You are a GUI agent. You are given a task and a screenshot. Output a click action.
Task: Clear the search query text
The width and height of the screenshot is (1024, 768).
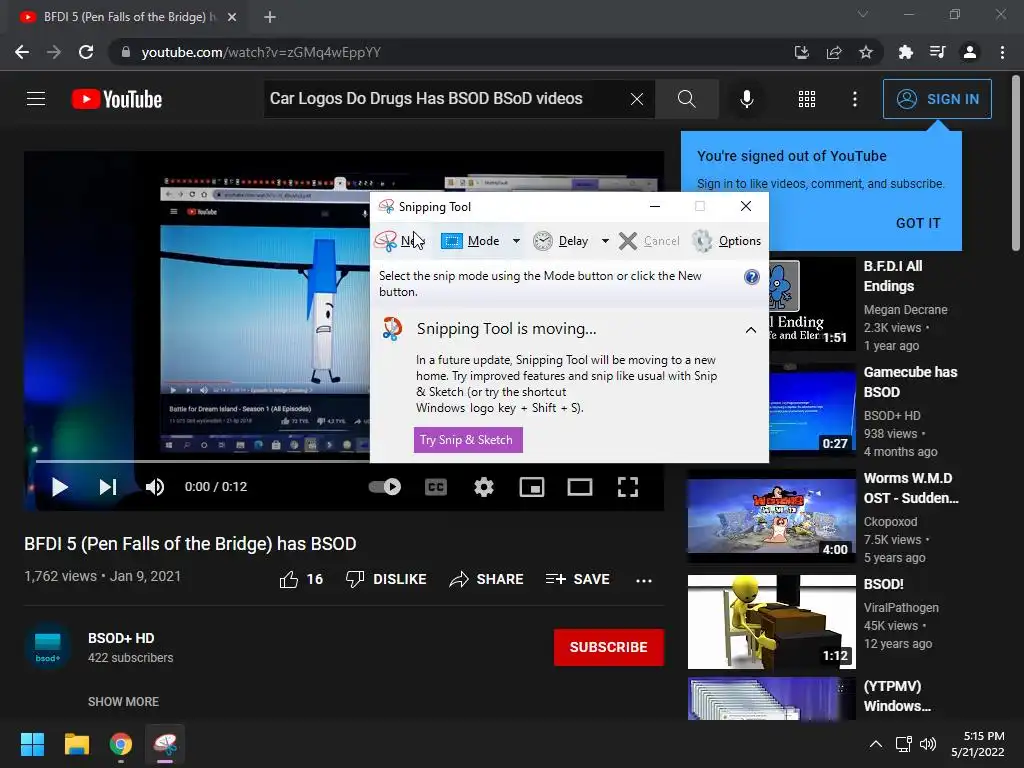click(x=637, y=99)
